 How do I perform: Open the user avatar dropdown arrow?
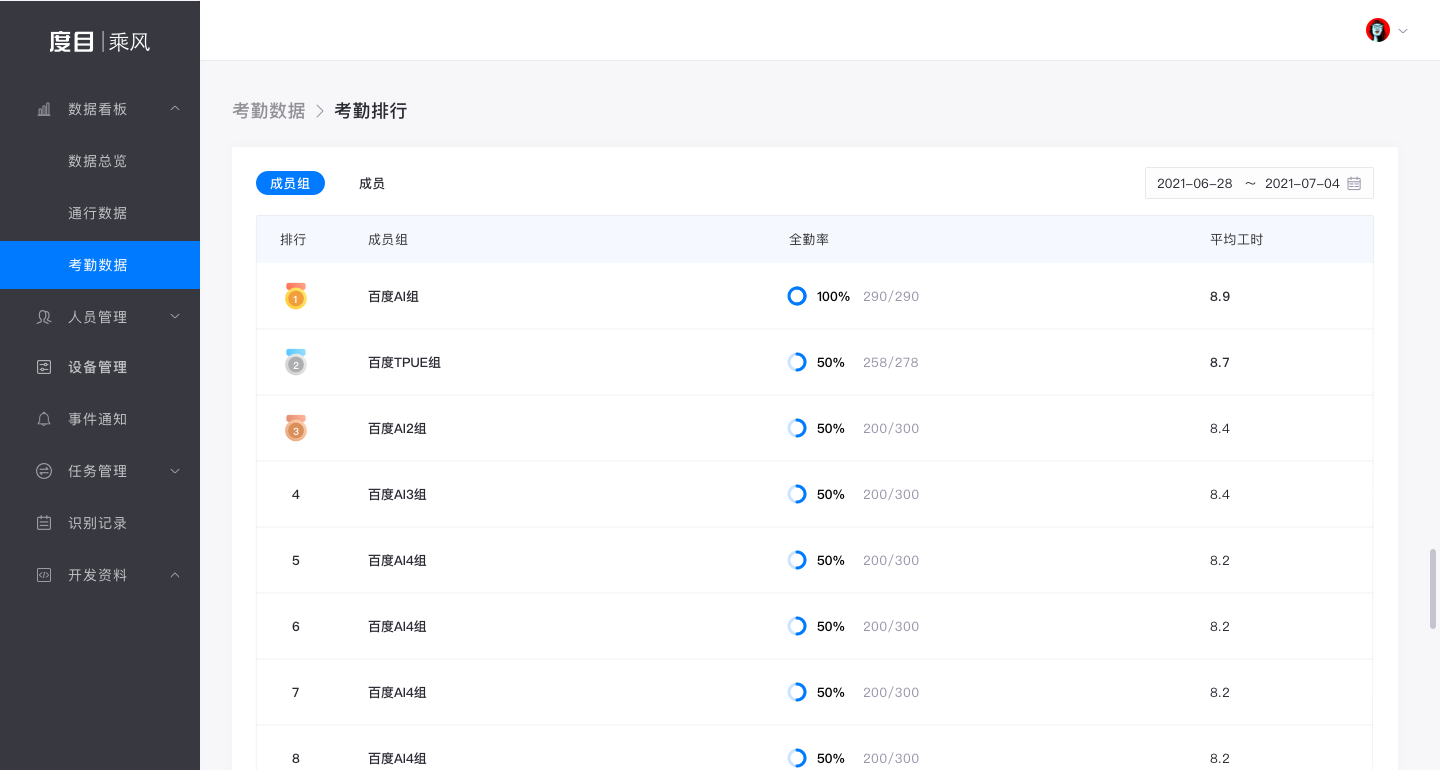pos(1403,31)
